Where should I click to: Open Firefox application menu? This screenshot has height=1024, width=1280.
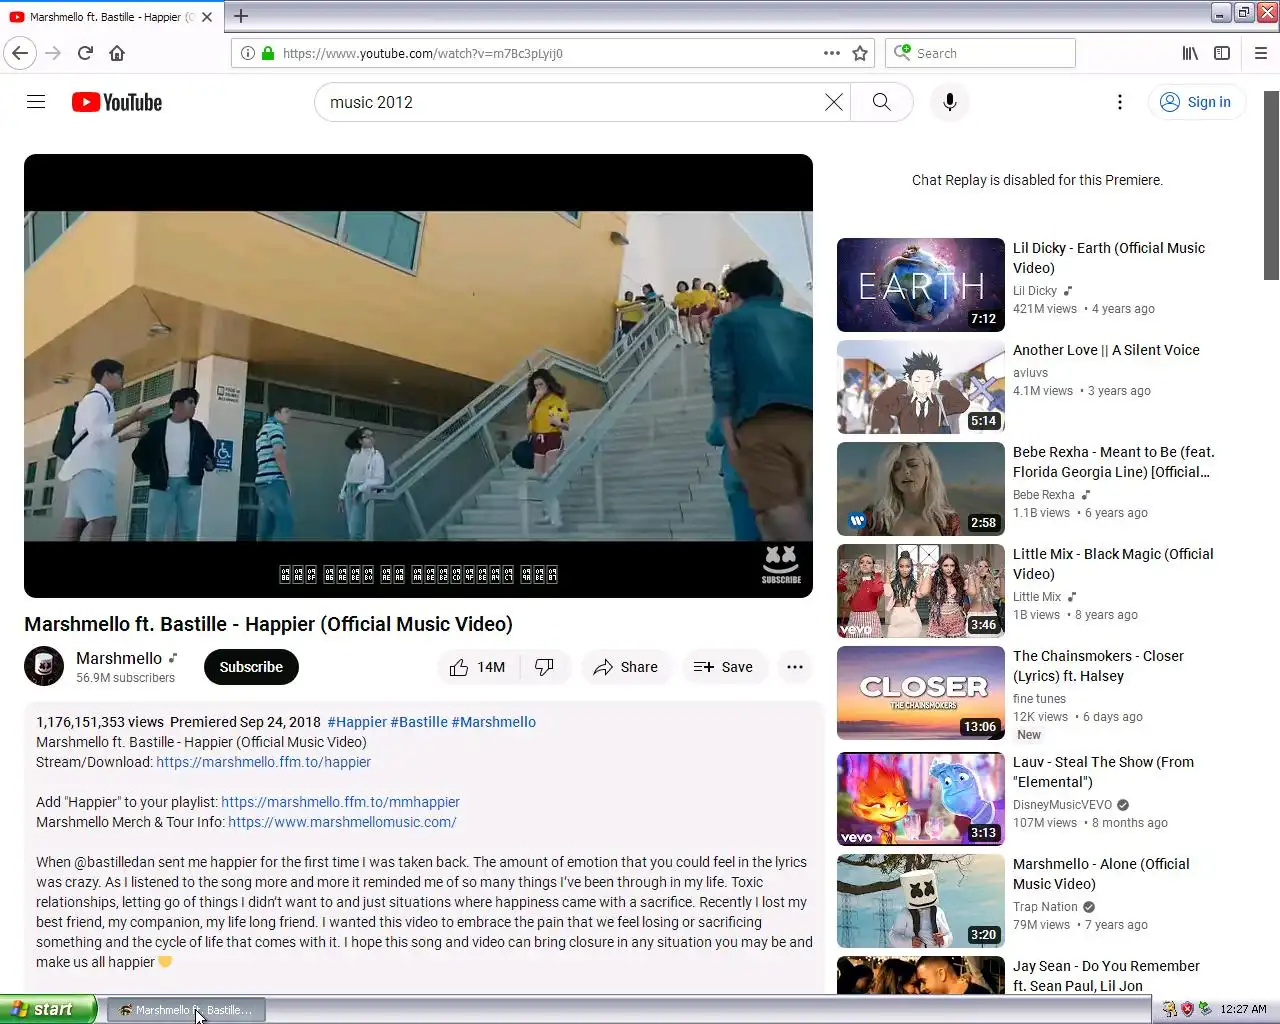coord(1261,53)
